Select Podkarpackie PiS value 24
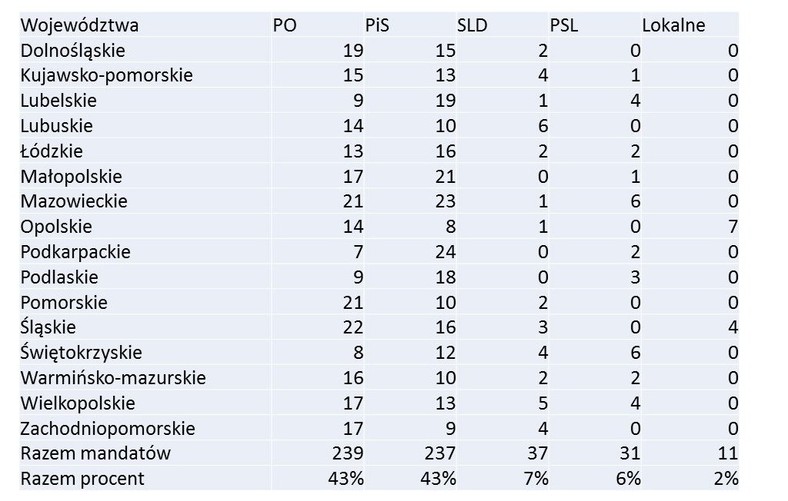This screenshot has height=501, width=788. (445, 252)
